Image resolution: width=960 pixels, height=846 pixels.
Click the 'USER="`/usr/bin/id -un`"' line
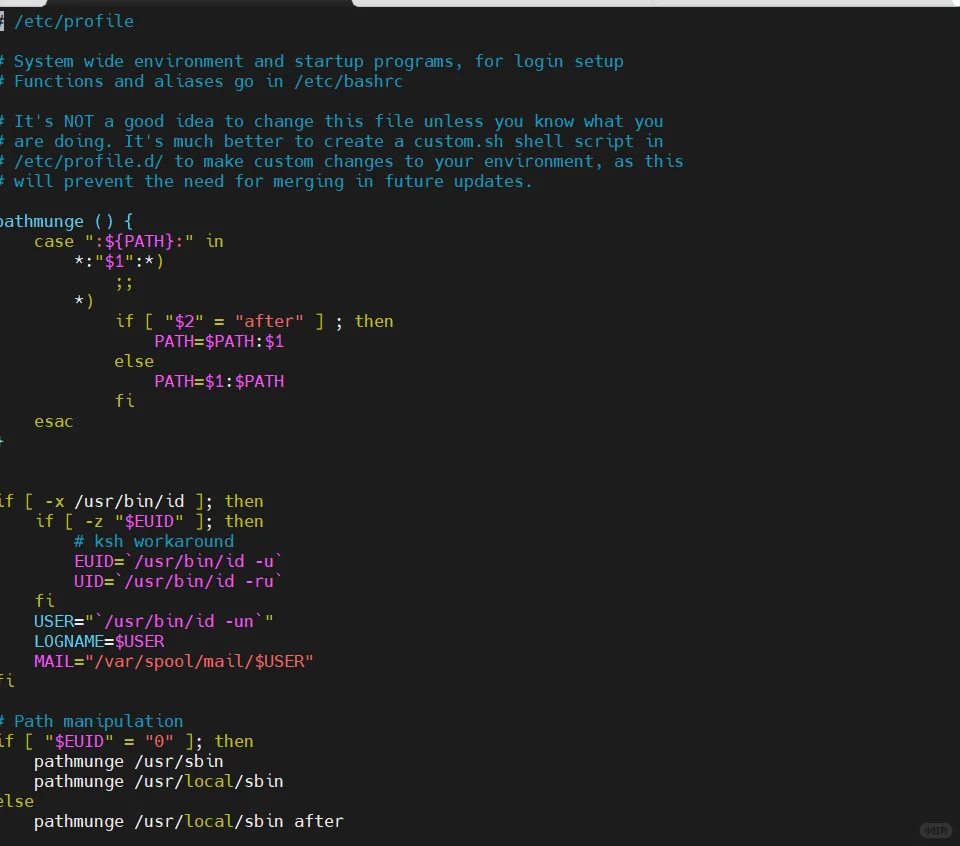point(154,621)
